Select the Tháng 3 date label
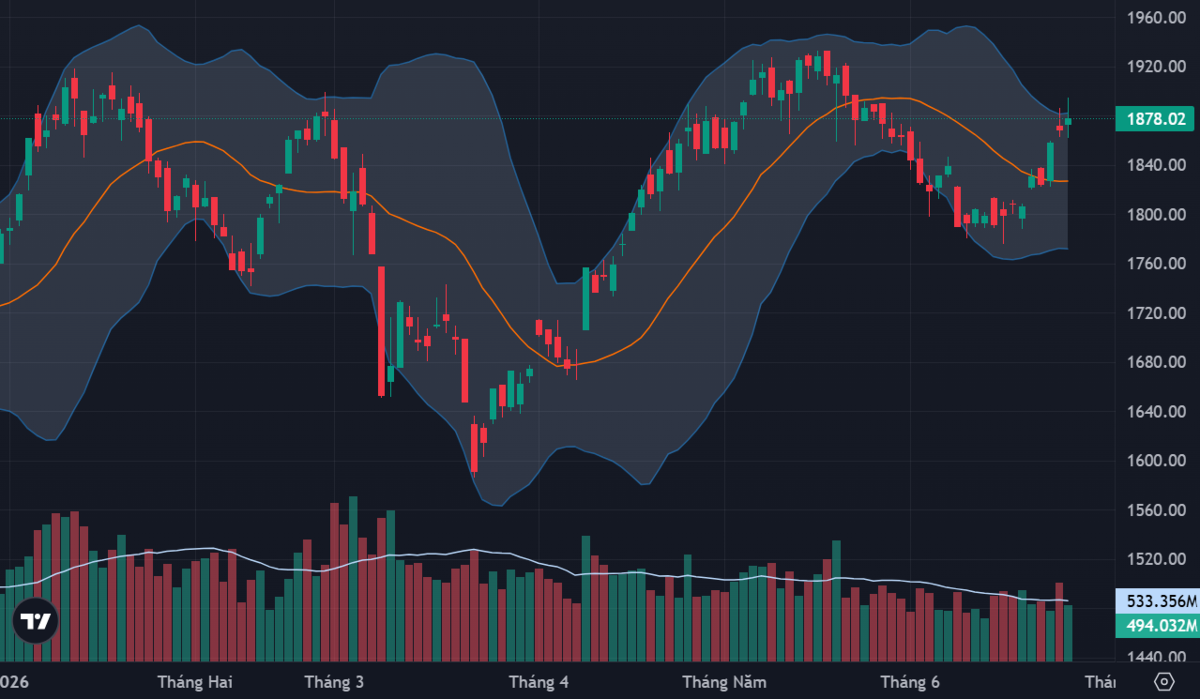Viewport: 1200px width, 699px height. click(334, 682)
